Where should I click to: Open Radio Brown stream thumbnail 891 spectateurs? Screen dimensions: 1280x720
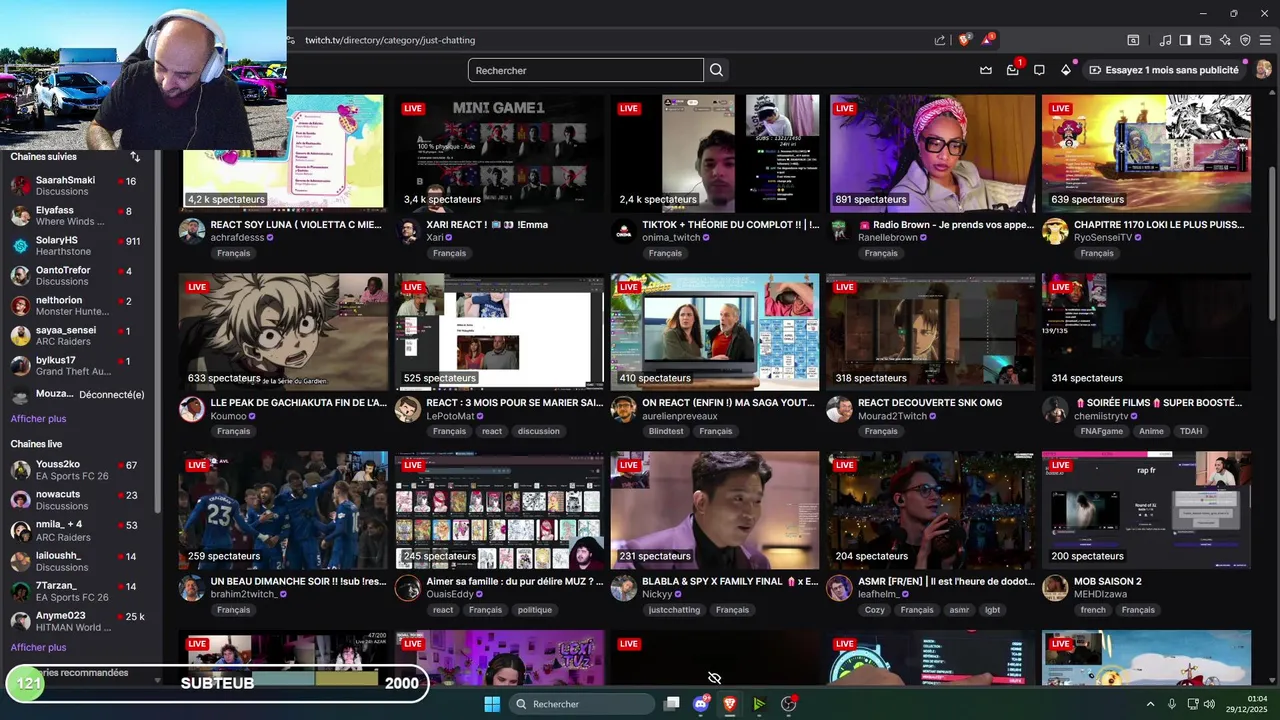pos(931,153)
